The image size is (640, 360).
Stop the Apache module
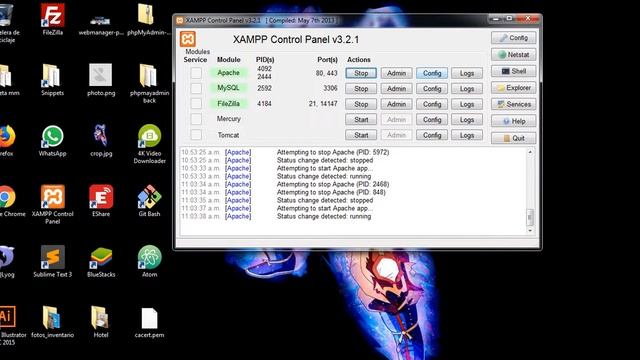(x=361, y=73)
